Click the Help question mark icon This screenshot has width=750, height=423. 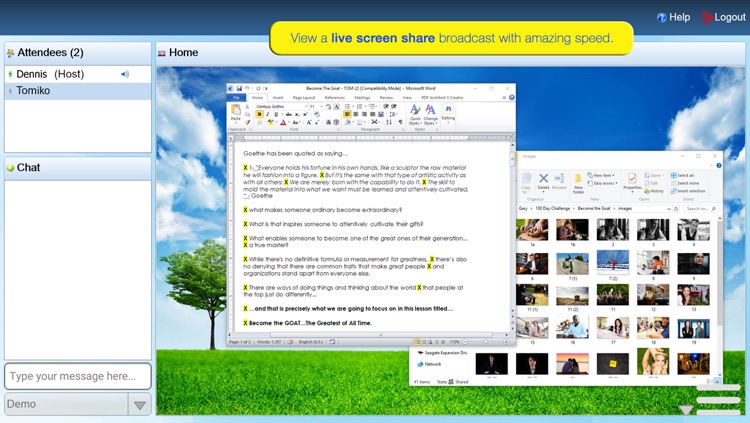[x=661, y=17]
